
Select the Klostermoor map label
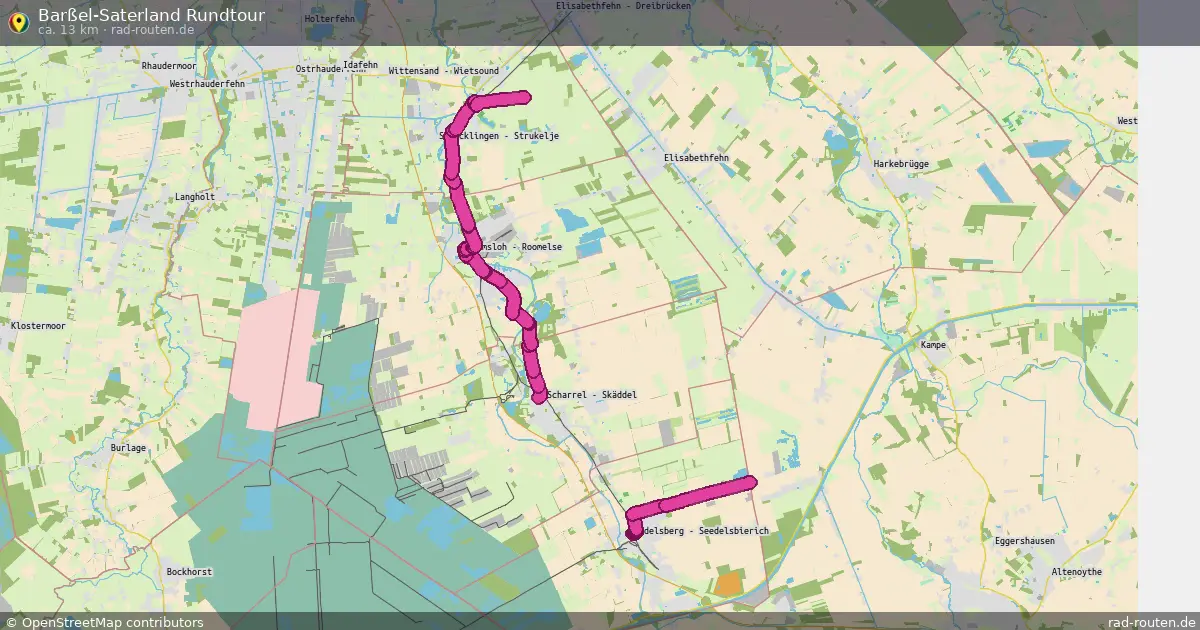click(x=37, y=326)
